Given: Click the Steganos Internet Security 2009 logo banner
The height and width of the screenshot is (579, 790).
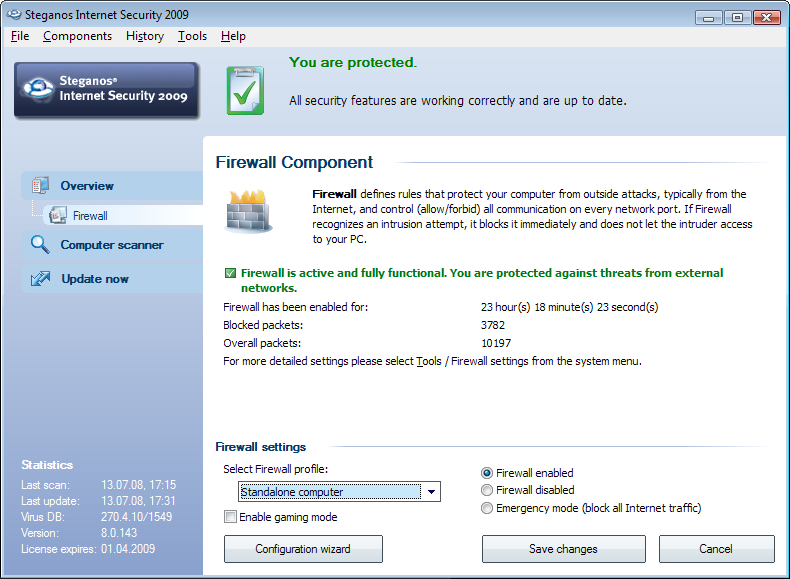Looking at the screenshot, I should tap(106, 90).
